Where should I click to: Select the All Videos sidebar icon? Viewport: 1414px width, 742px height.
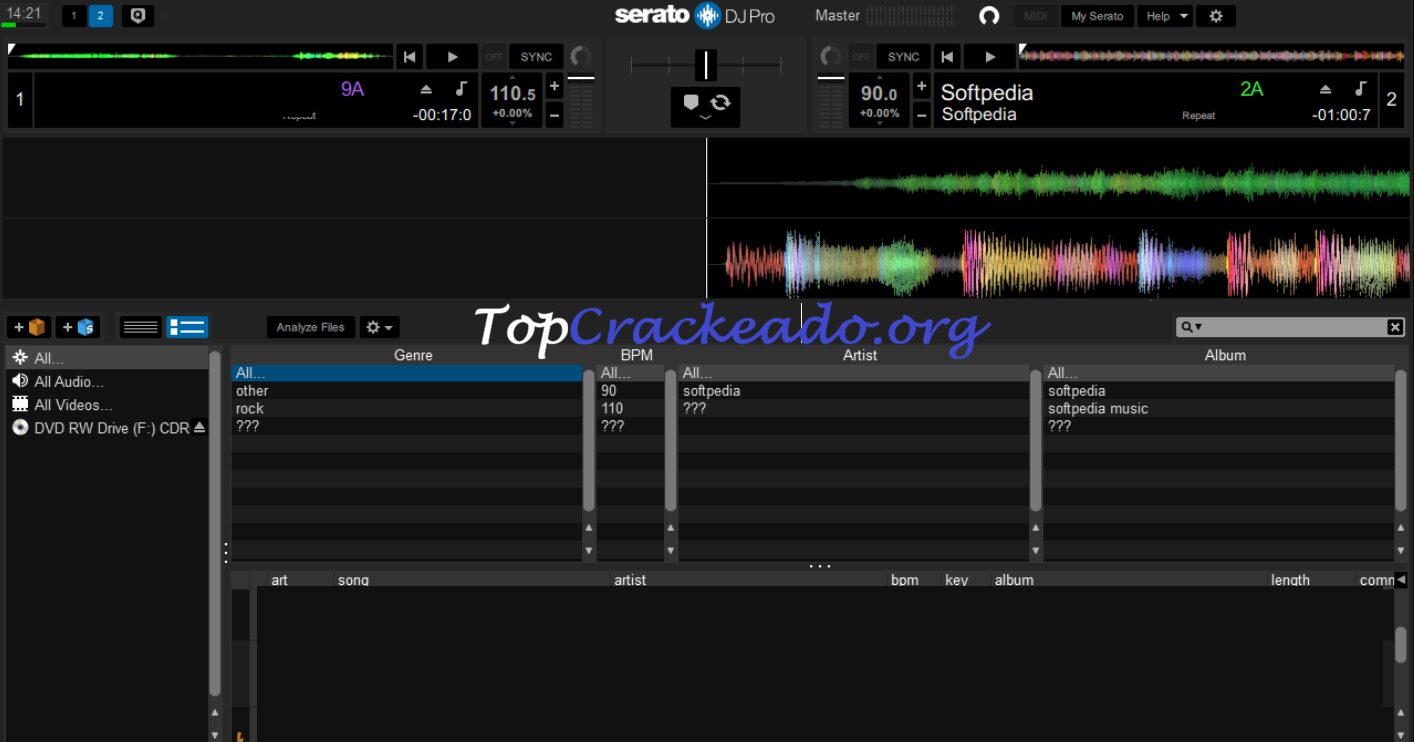click(x=18, y=404)
